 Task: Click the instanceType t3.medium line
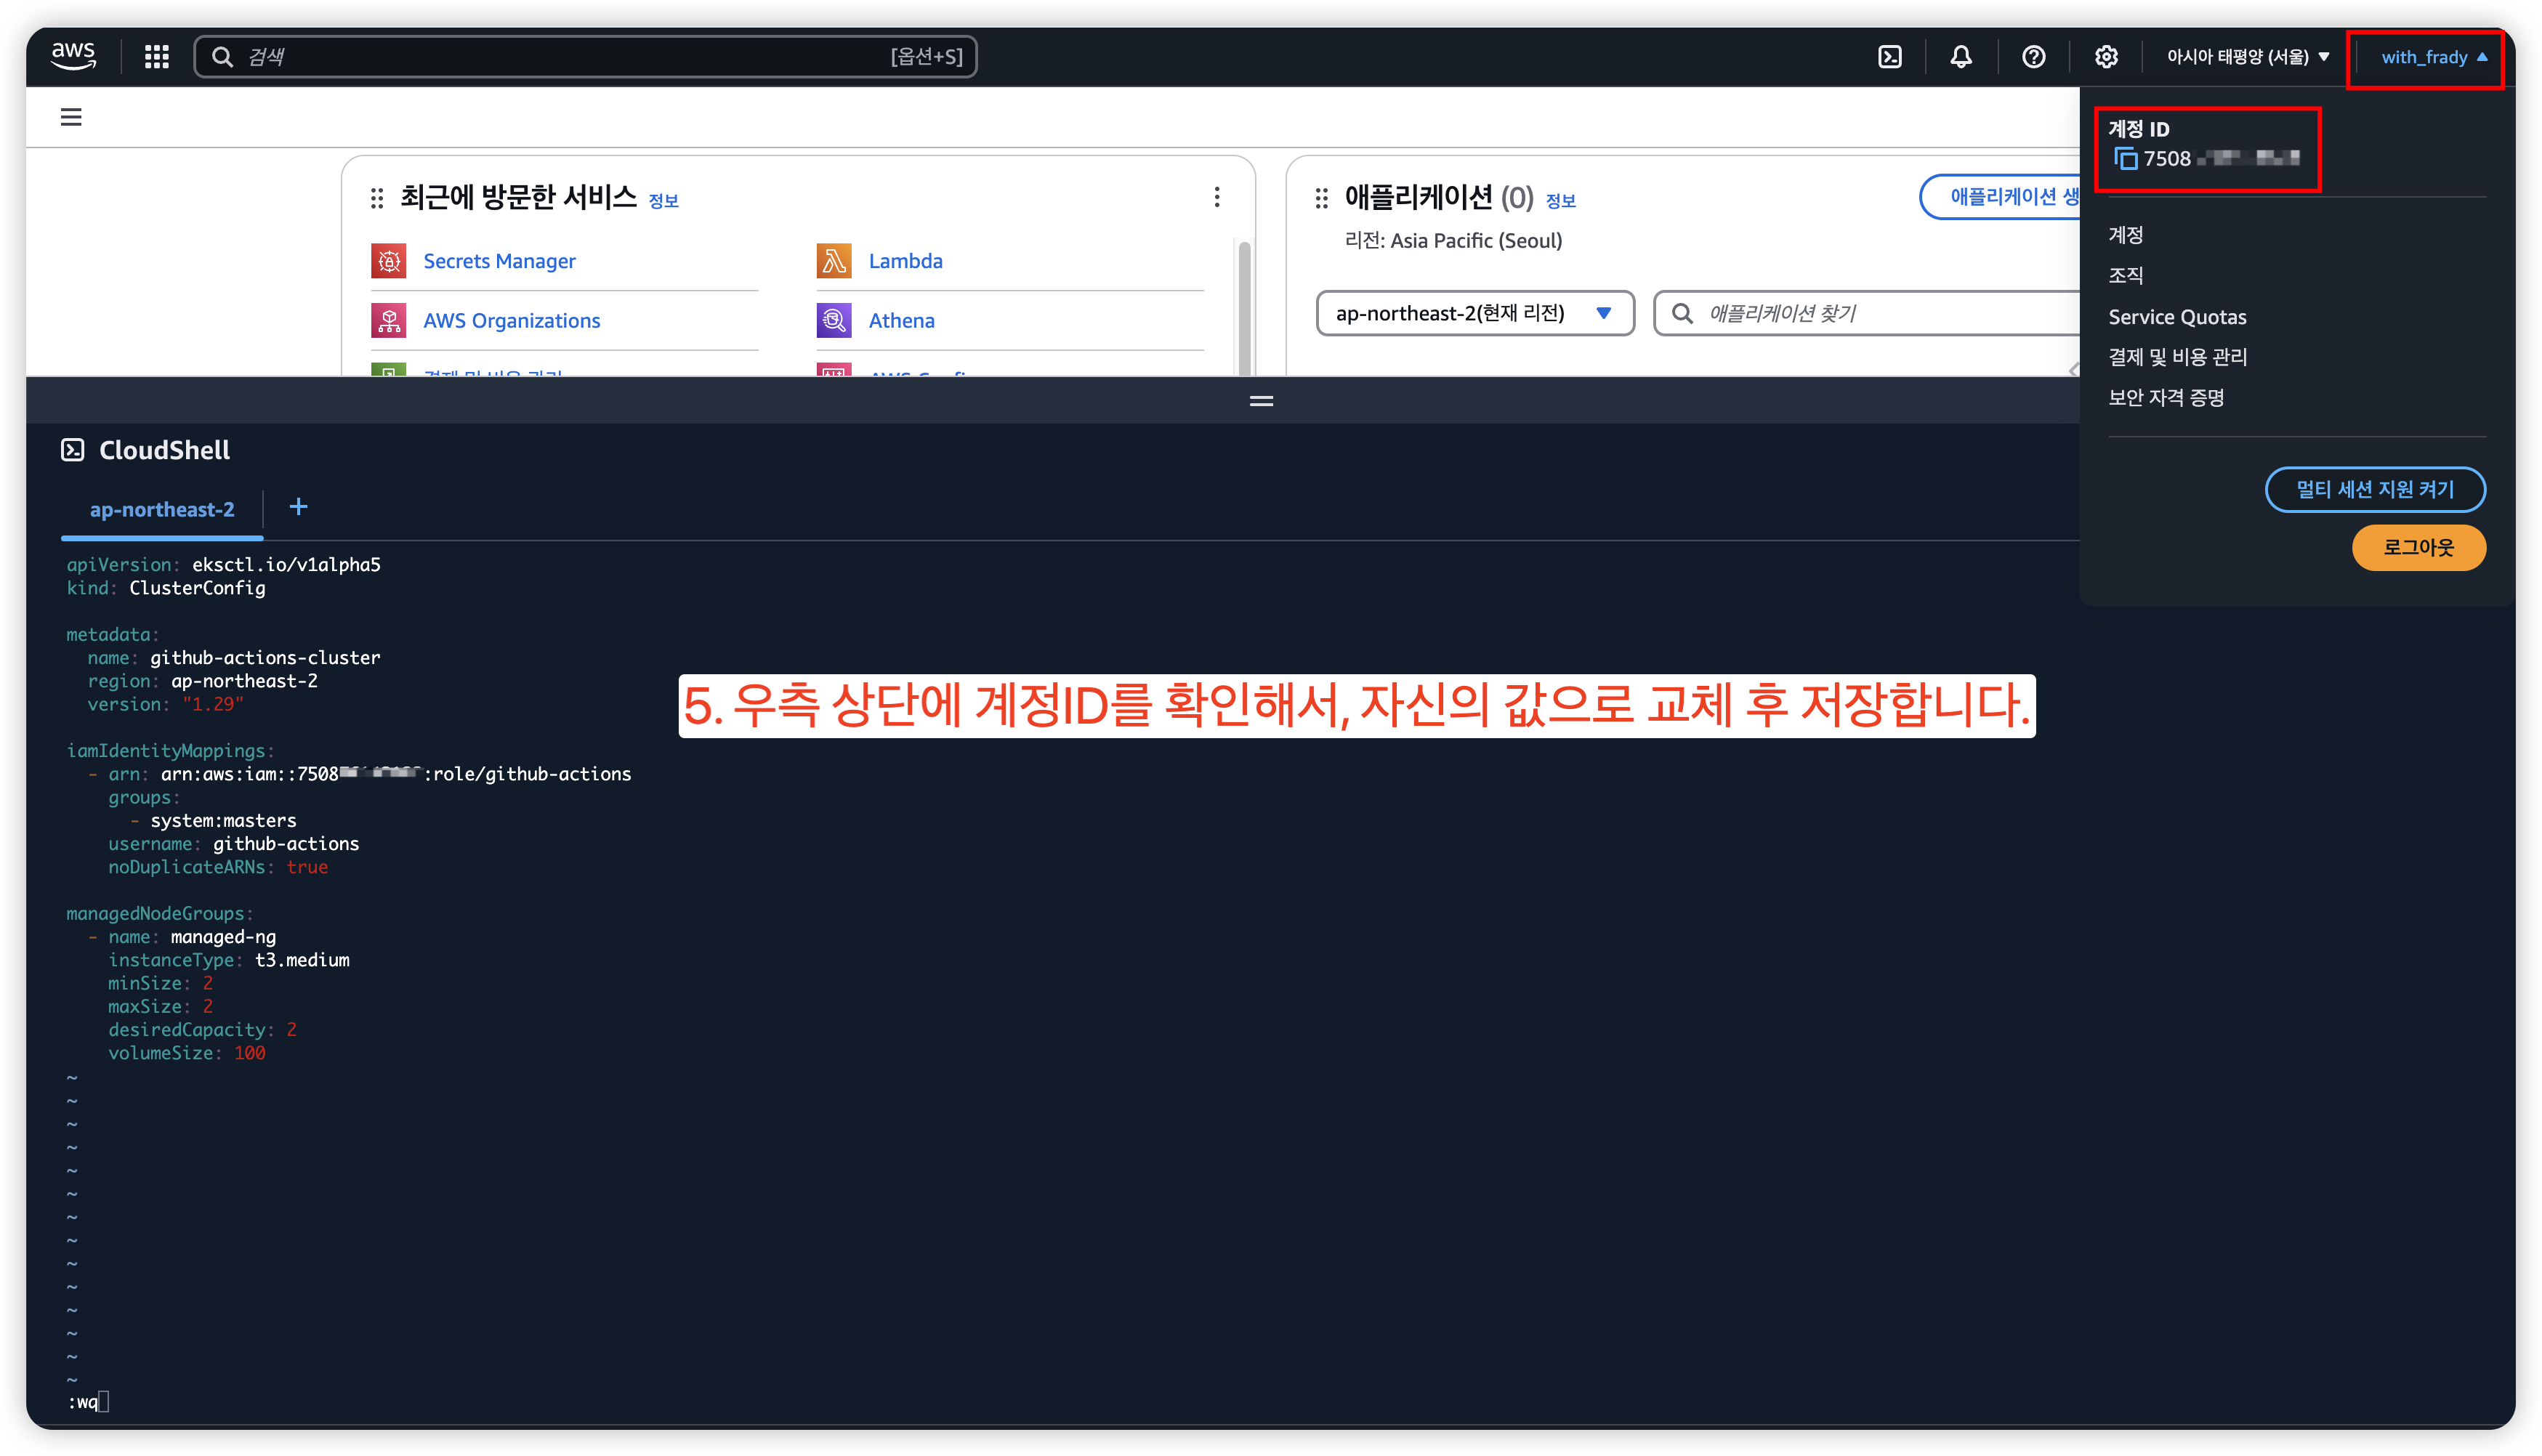click(x=229, y=960)
